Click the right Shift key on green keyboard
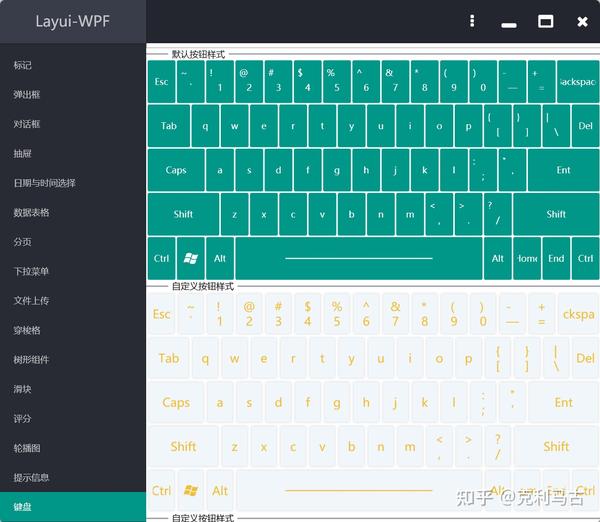 tap(556, 214)
